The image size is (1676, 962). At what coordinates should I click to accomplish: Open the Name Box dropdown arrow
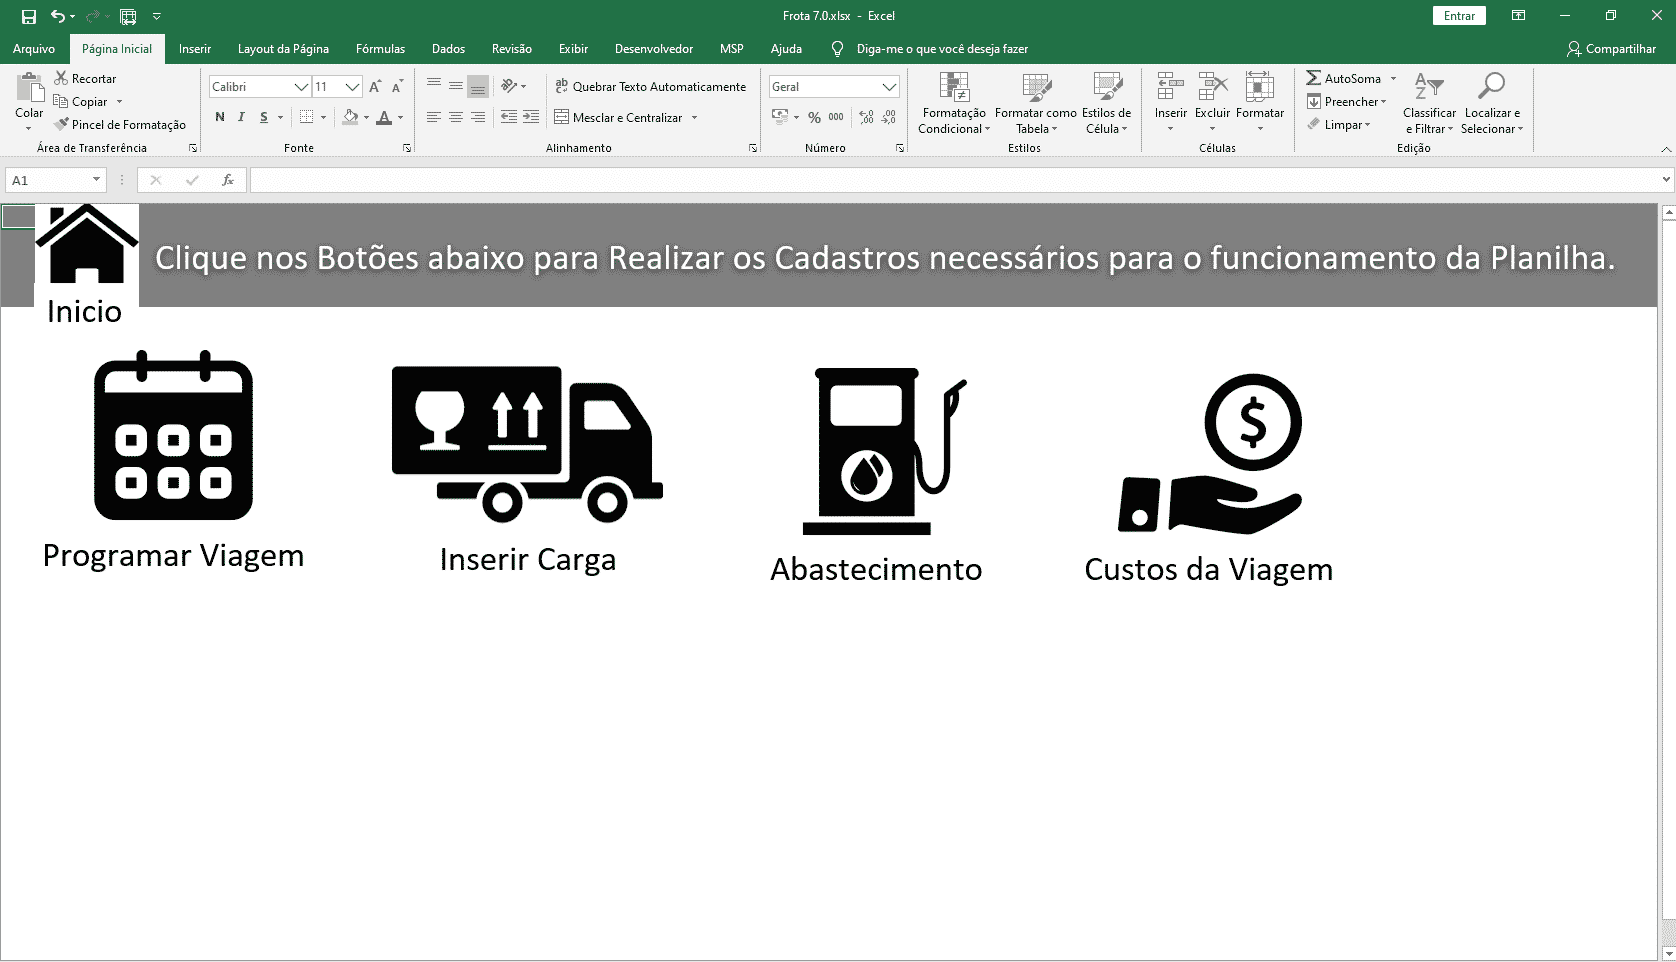coord(96,180)
